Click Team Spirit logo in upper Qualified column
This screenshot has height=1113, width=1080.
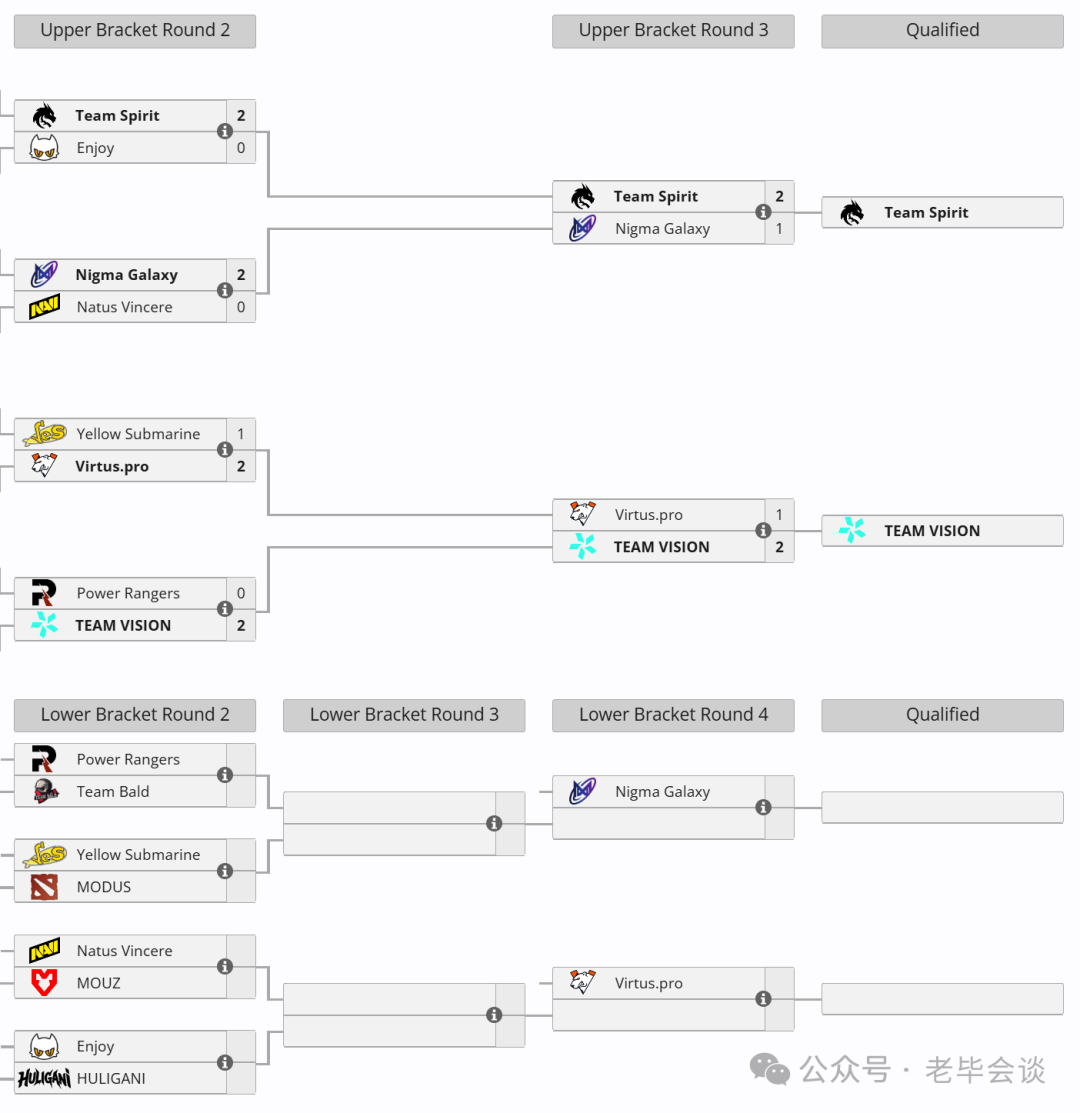point(852,212)
